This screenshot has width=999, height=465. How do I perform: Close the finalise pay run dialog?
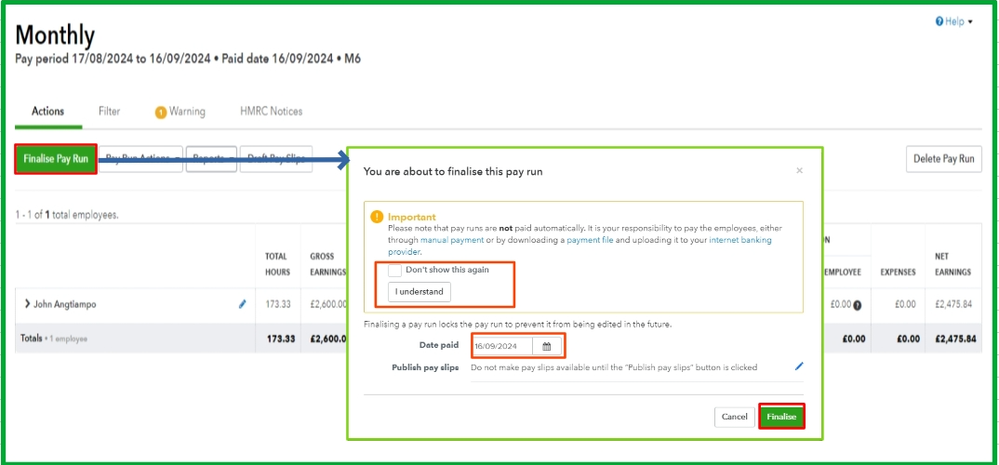point(799,171)
